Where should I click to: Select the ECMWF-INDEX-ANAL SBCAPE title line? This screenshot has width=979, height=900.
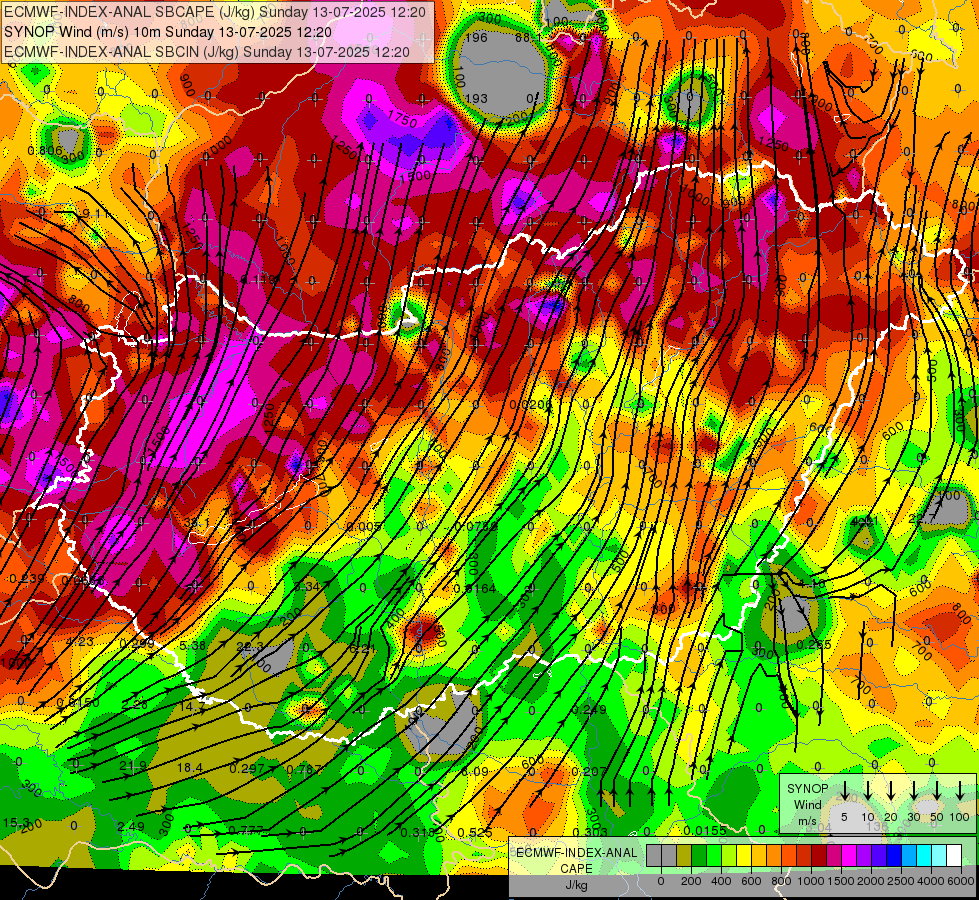tap(215, 12)
